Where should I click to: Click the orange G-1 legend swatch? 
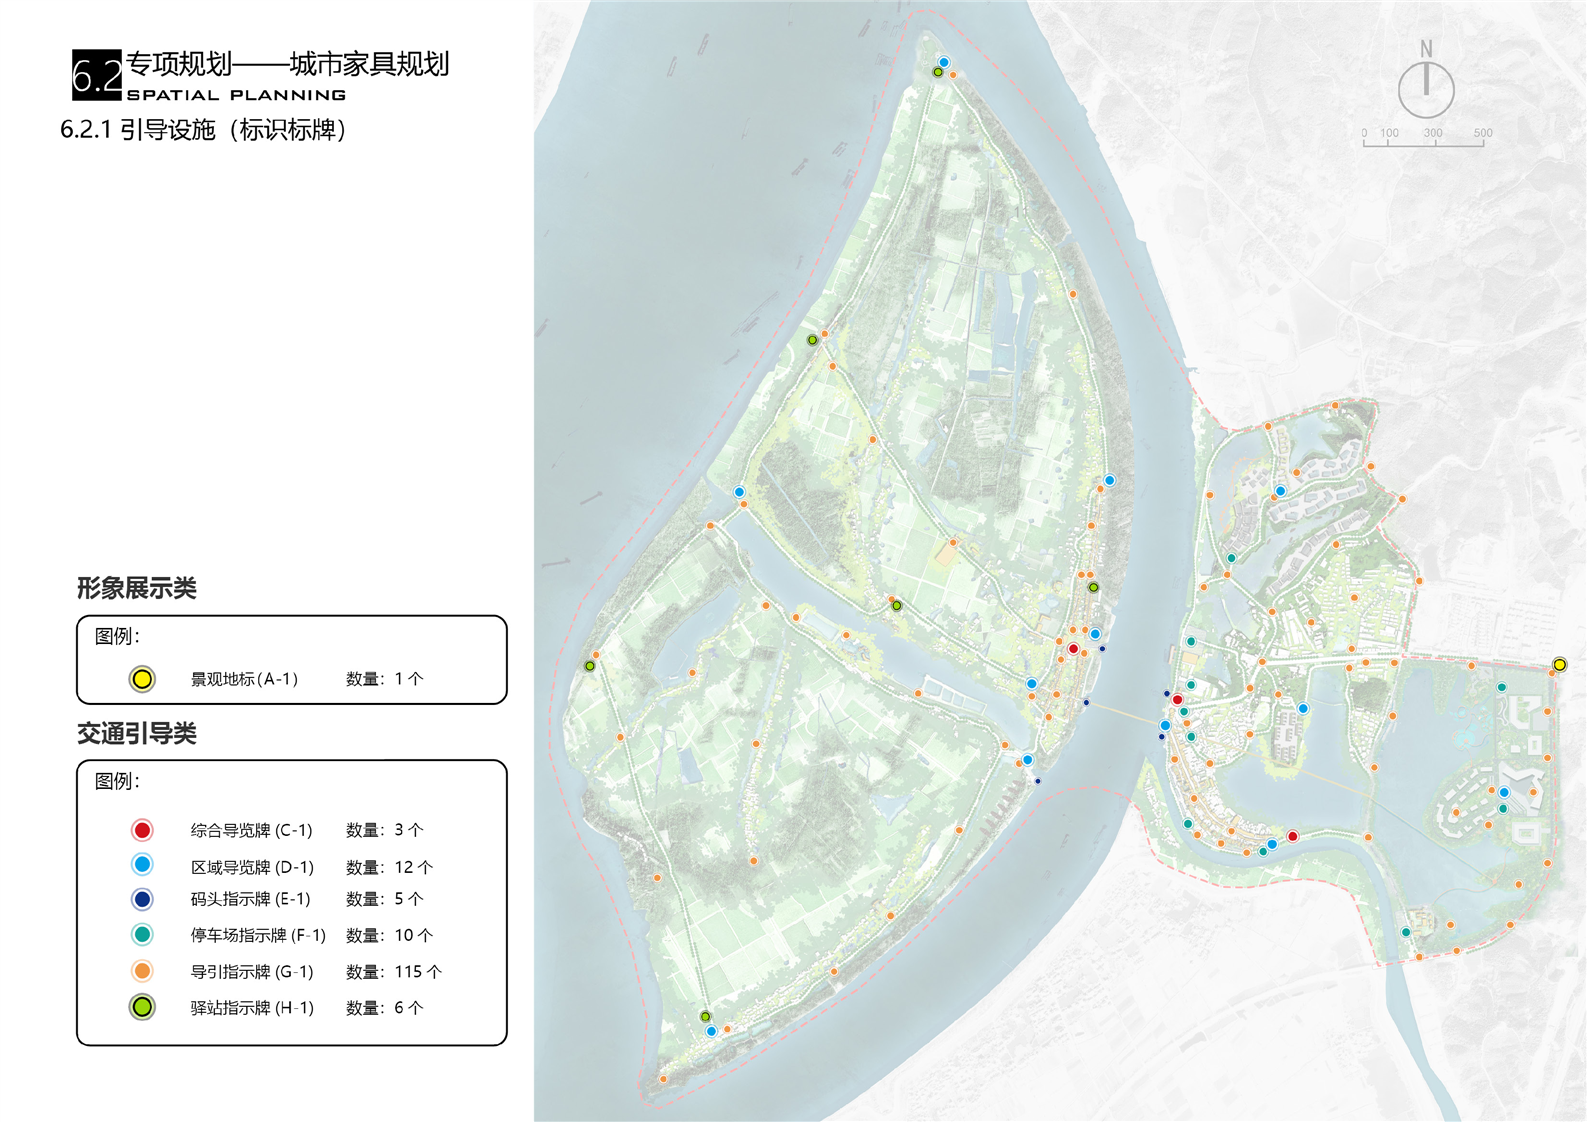(142, 971)
